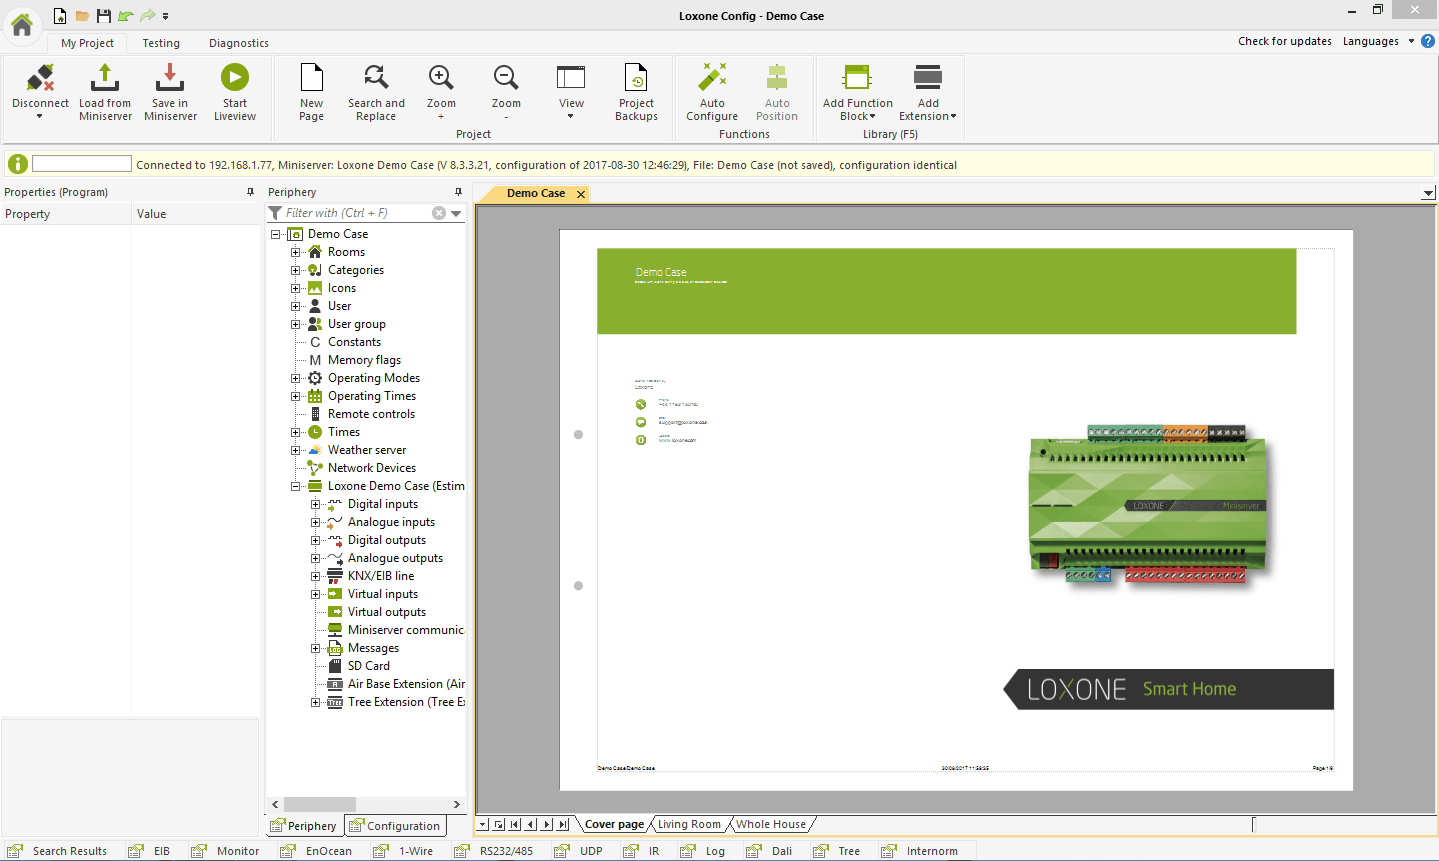This screenshot has width=1439, height=861.
Task: Open the EnOcean bottom panel
Action: coord(318,851)
